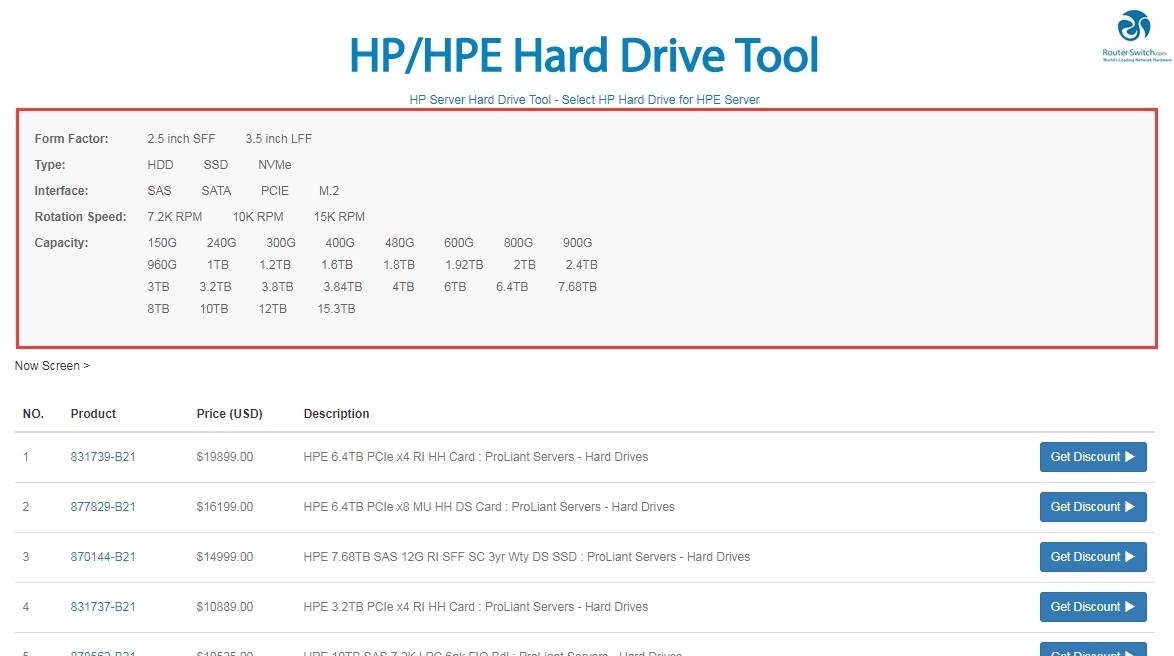This screenshot has width=1174, height=656.
Task: Open product 870144-B21 link
Action: 103,557
